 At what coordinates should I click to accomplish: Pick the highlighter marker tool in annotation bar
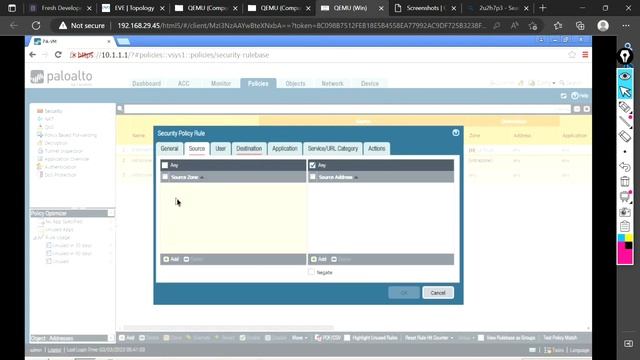(x=624, y=107)
